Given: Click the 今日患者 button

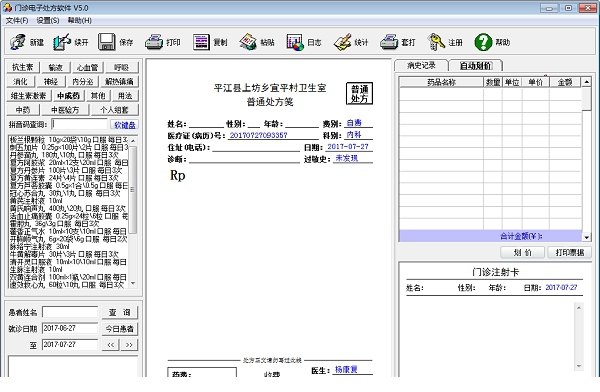Looking at the screenshot, I should 119,329.
